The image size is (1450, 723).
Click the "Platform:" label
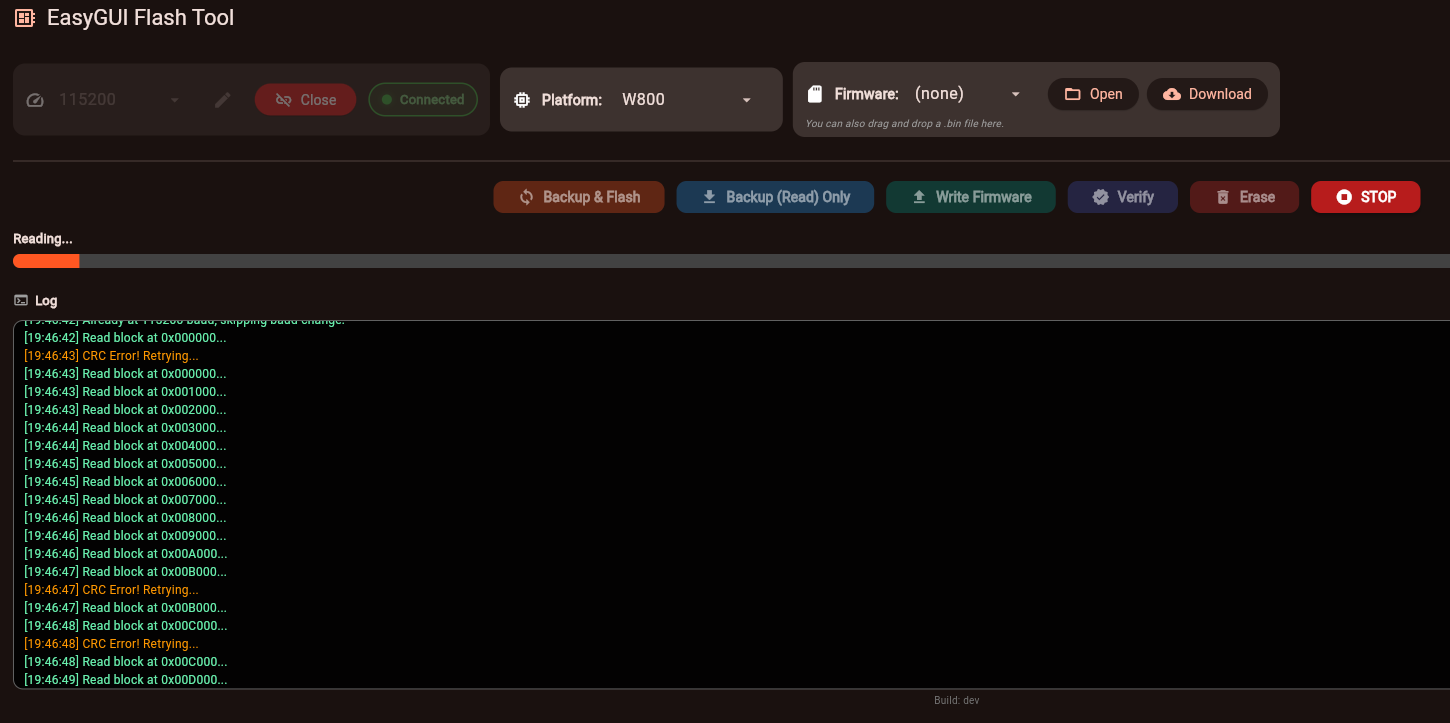pyautogui.click(x=572, y=100)
